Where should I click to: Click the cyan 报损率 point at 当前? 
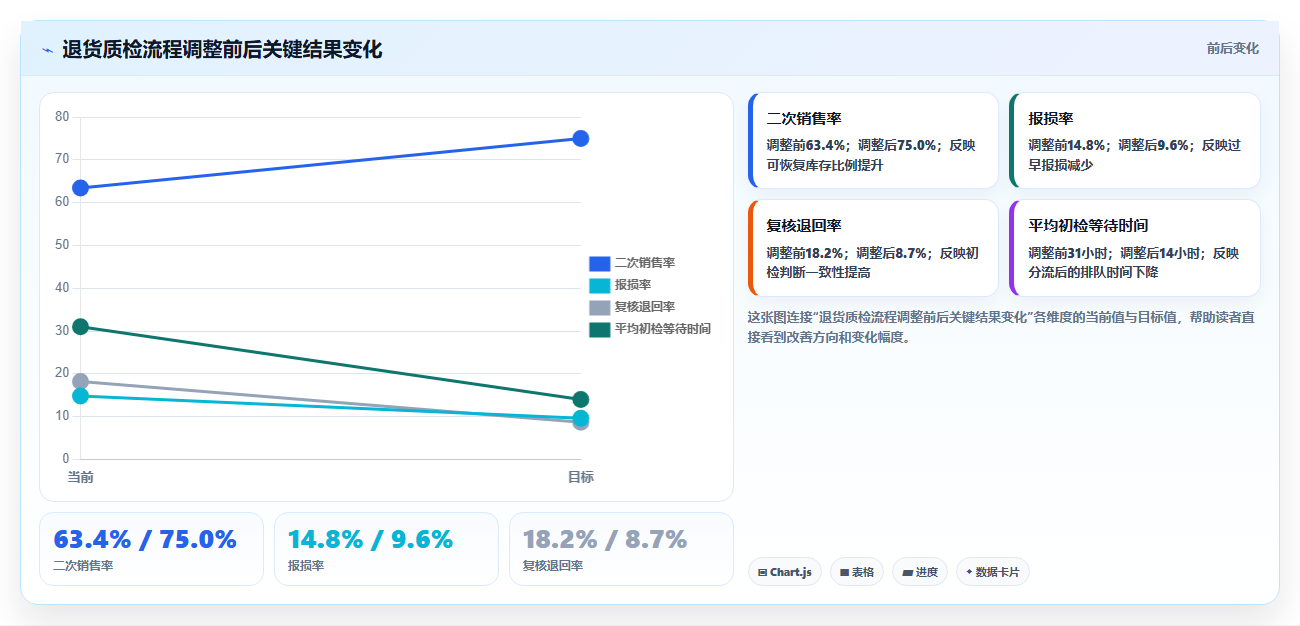point(81,396)
